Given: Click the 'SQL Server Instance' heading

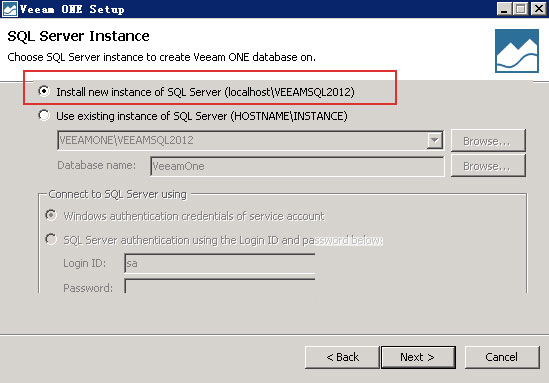Looking at the screenshot, I should coord(78,36).
